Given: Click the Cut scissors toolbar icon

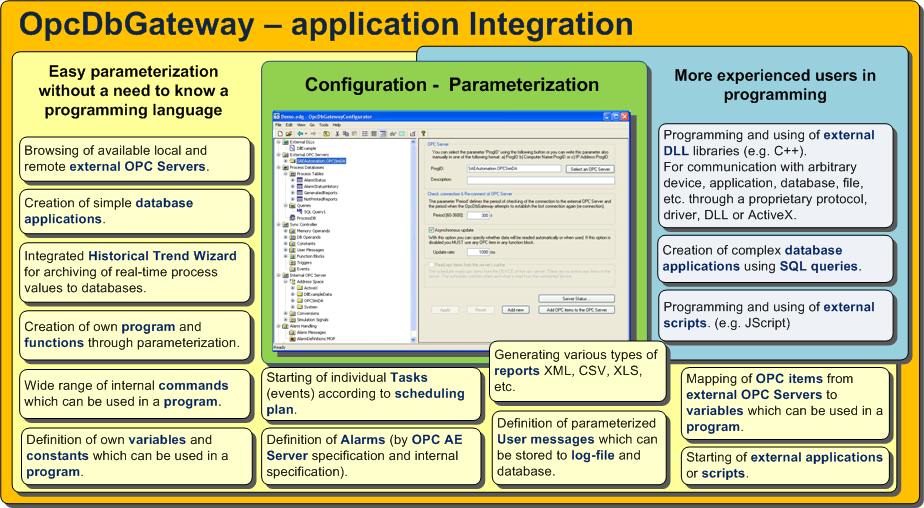Looking at the screenshot, I should [x=338, y=134].
